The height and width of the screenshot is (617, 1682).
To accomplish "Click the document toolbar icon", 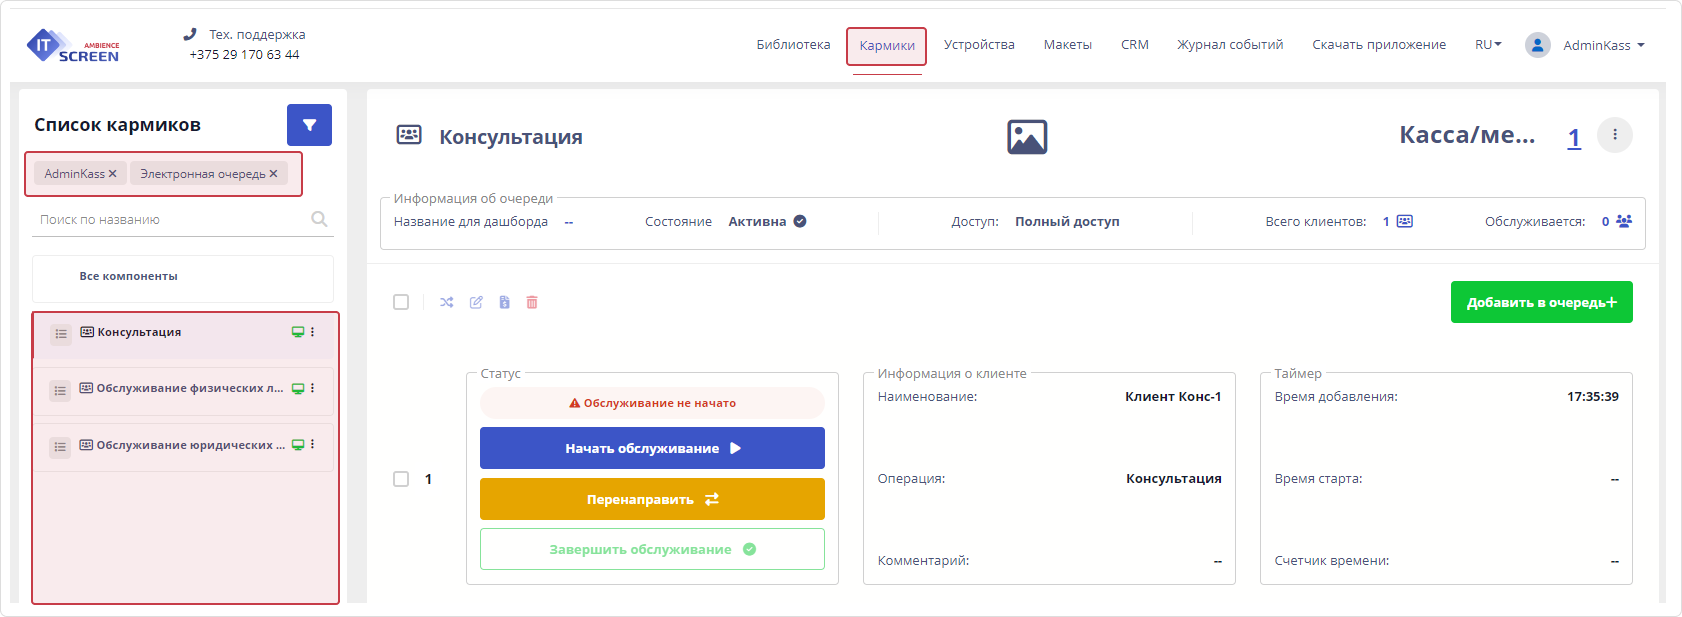I will pos(504,302).
